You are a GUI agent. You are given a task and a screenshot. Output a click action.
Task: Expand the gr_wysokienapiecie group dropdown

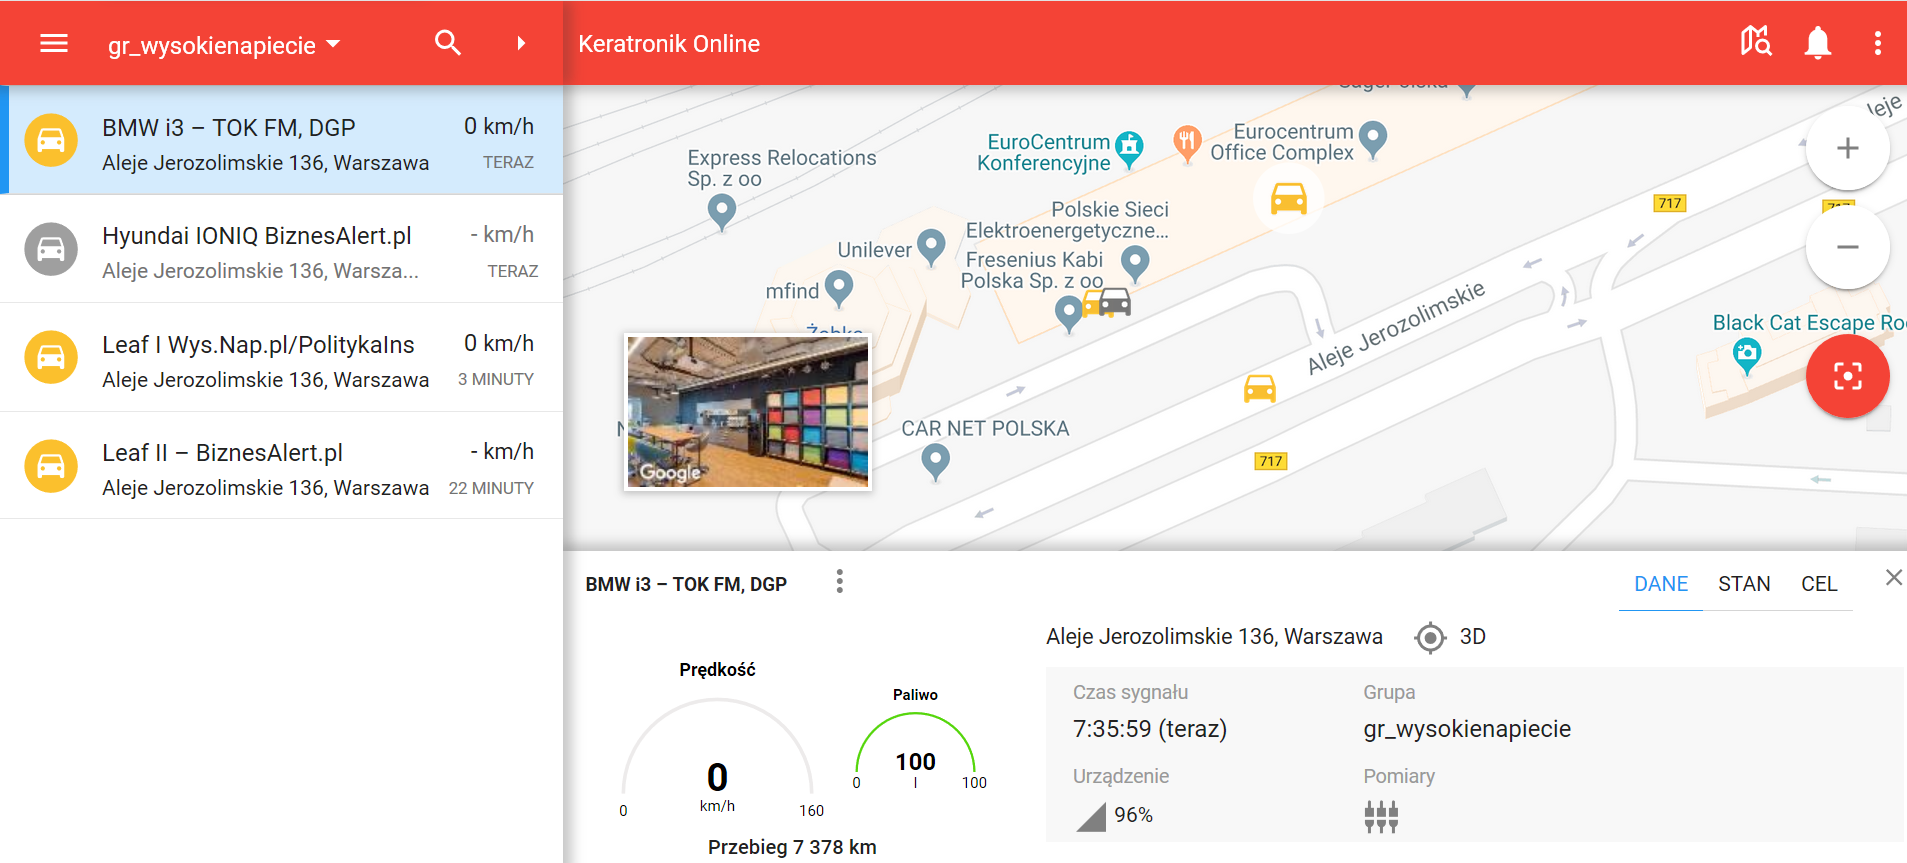(224, 45)
